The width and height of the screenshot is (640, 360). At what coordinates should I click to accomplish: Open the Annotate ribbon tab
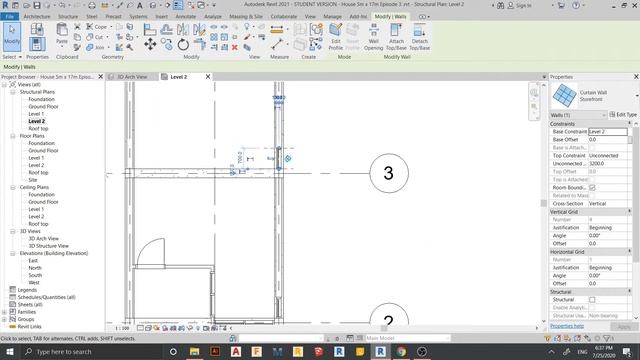pyautogui.click(x=186, y=16)
